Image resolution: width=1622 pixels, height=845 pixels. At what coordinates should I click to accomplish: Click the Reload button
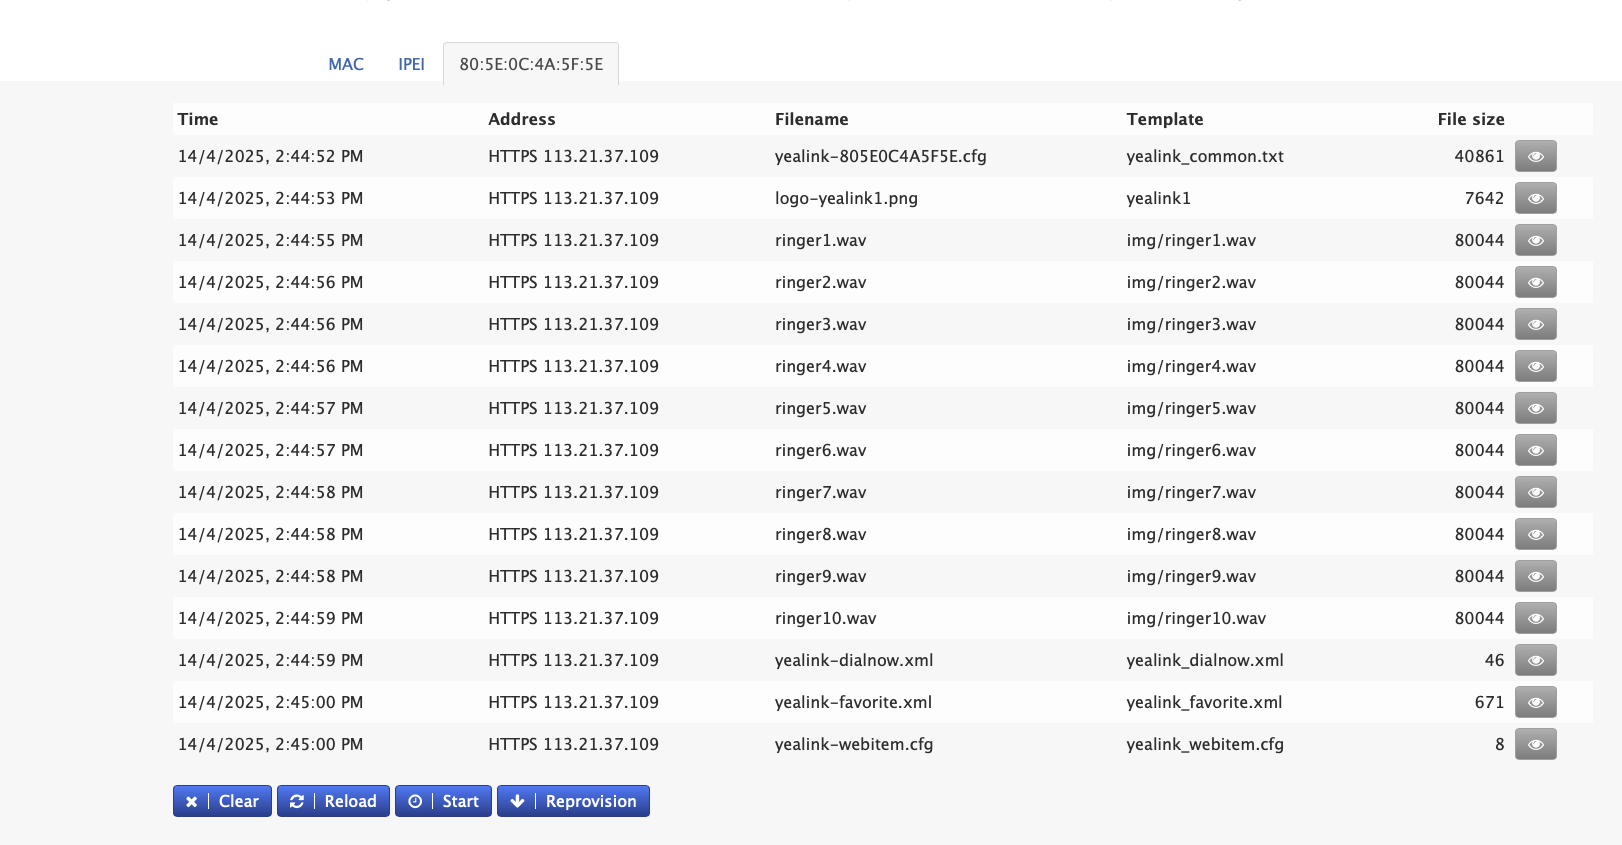click(333, 801)
